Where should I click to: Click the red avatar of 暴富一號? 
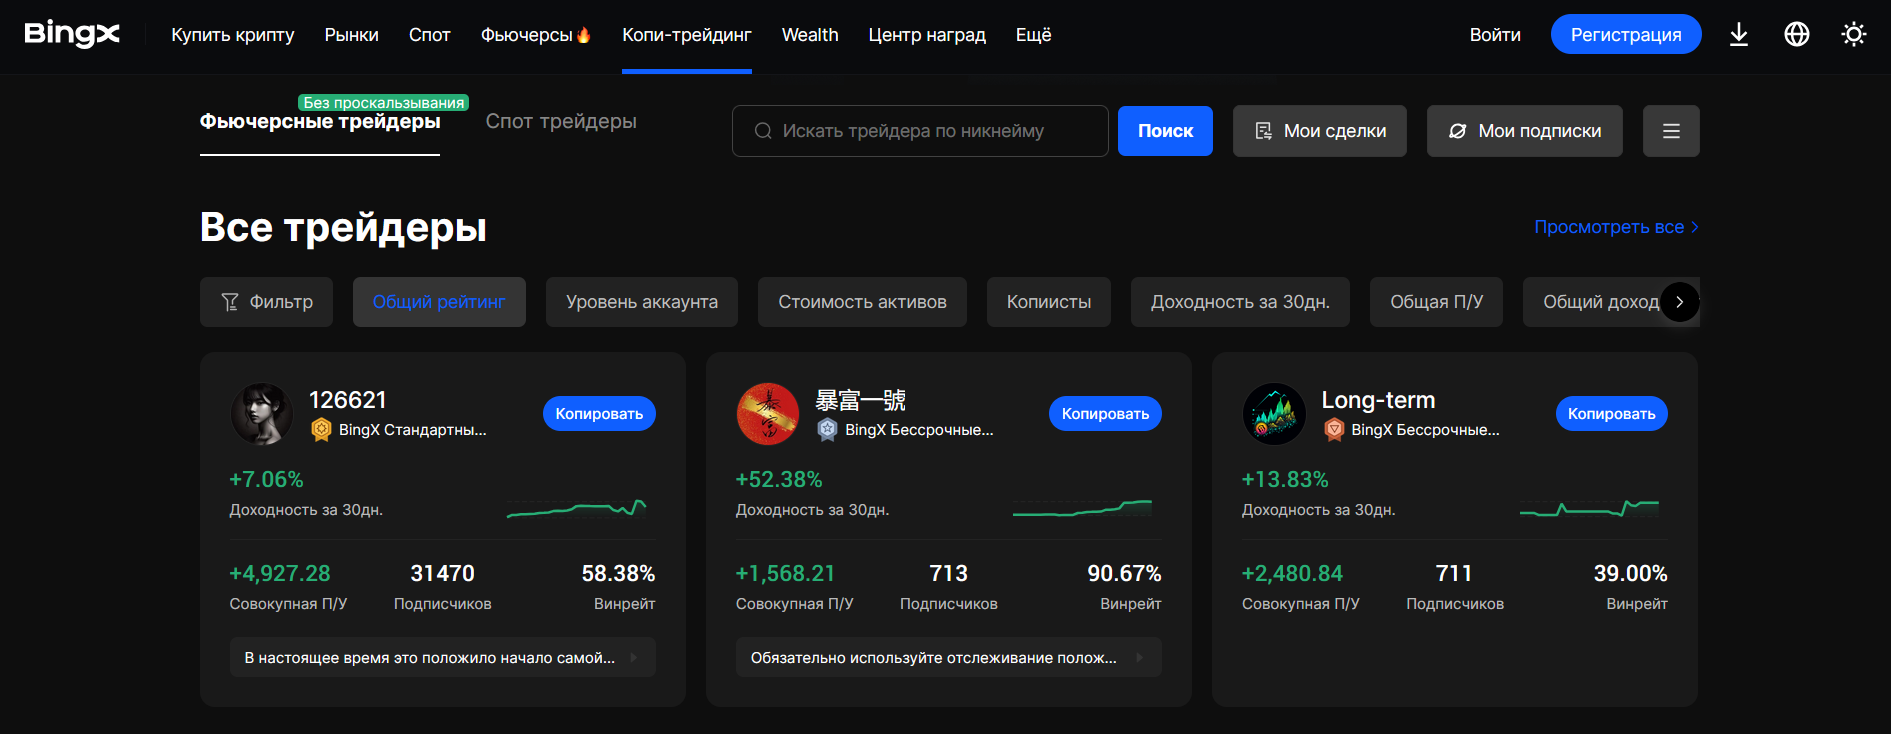point(768,414)
